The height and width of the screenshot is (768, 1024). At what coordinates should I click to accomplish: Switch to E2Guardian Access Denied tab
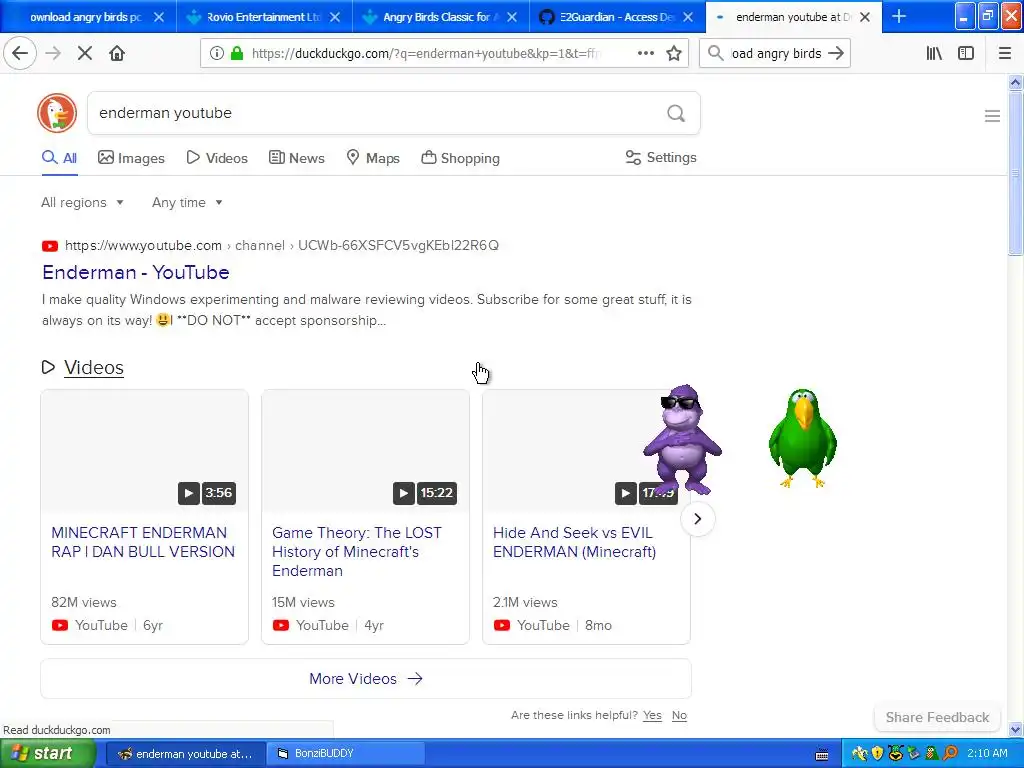(x=616, y=17)
